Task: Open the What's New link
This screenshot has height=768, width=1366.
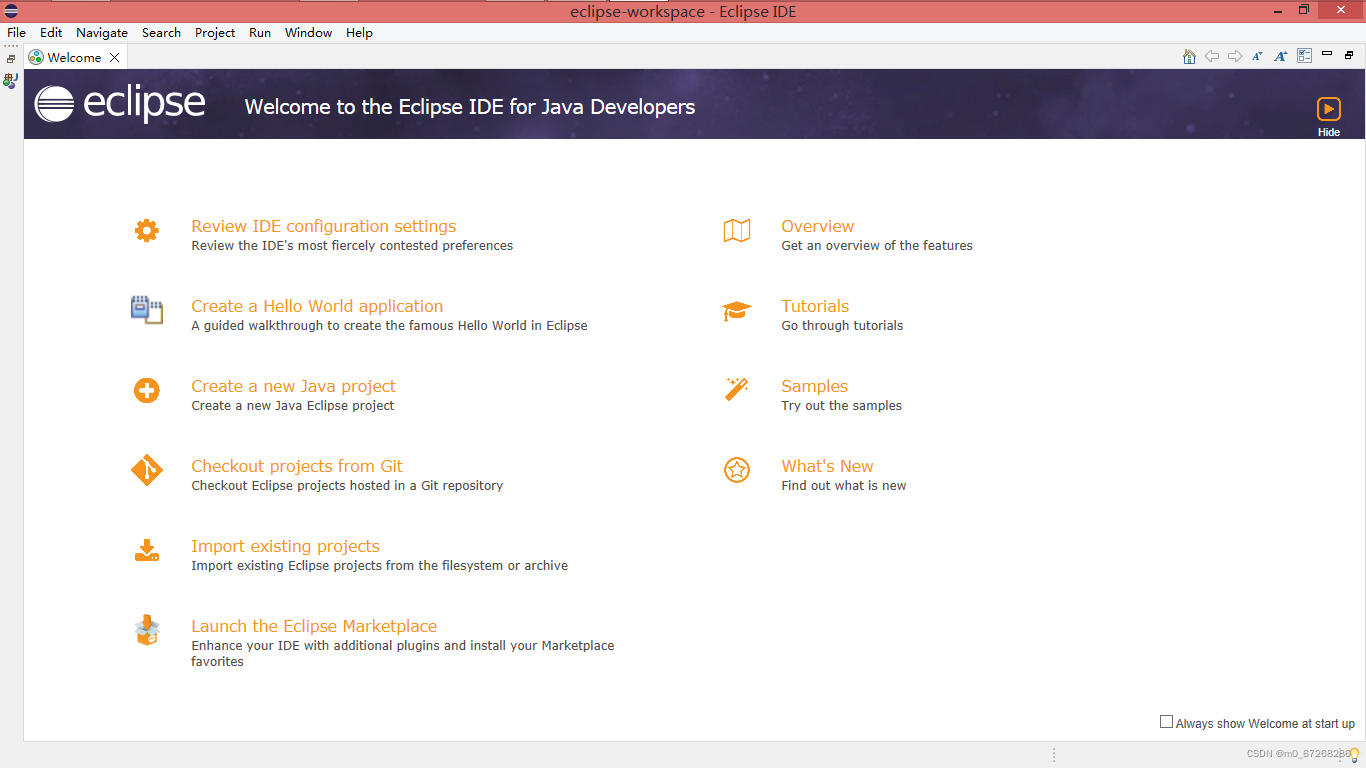Action: pos(827,466)
